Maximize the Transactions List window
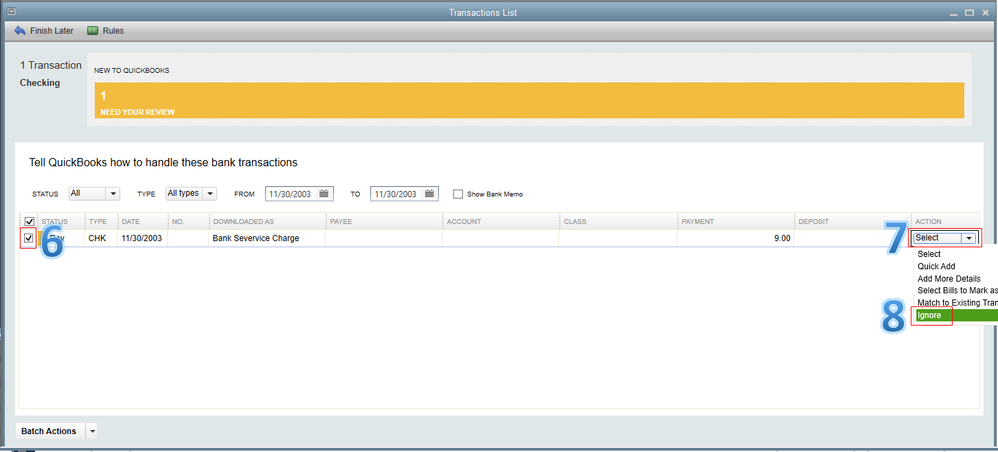The width and height of the screenshot is (998, 452). (x=969, y=12)
